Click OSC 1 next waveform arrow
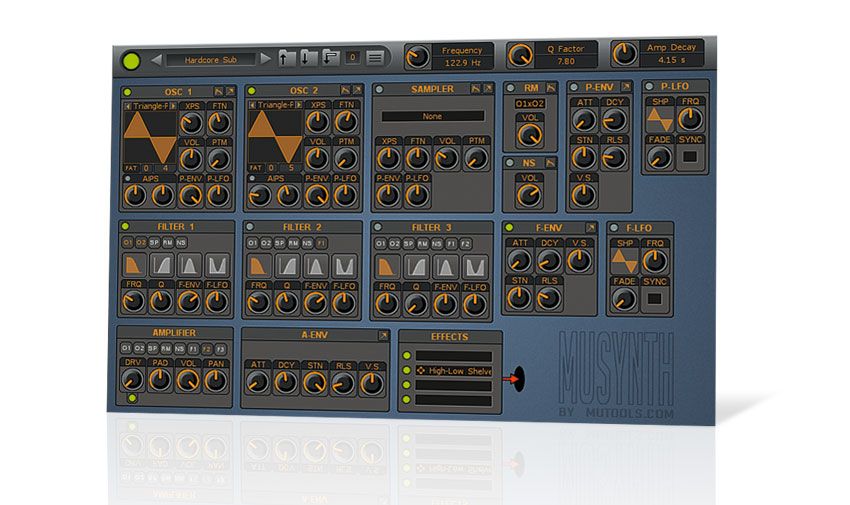 173,106
